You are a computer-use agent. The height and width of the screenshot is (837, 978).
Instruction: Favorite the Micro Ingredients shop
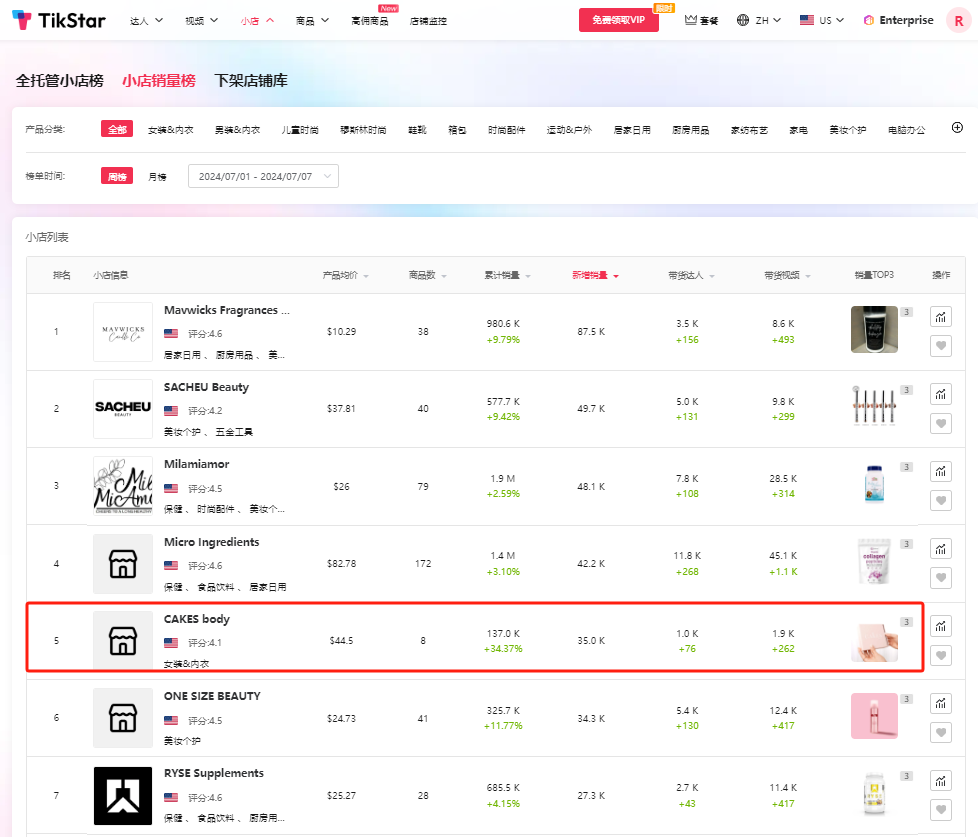(941, 578)
